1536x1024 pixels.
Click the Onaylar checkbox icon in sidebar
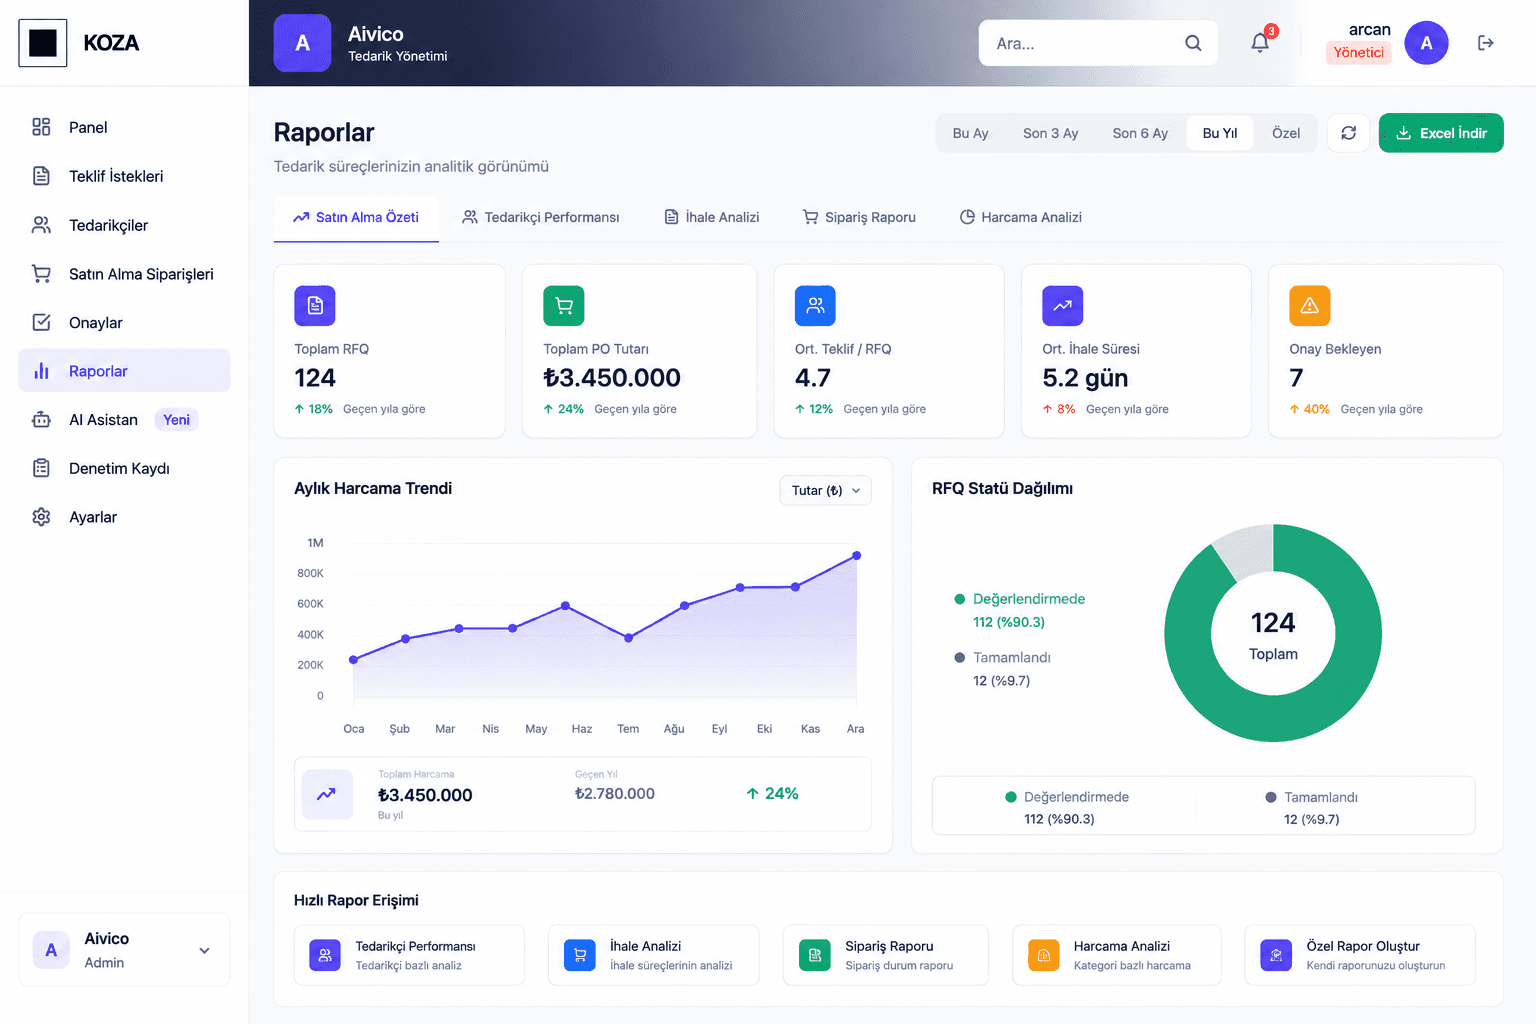[41, 322]
